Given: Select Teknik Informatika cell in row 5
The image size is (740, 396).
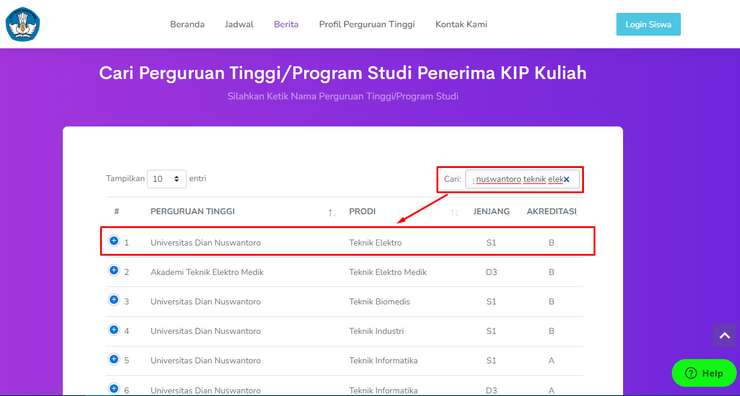Looking at the screenshot, I should pyautogui.click(x=383, y=361).
